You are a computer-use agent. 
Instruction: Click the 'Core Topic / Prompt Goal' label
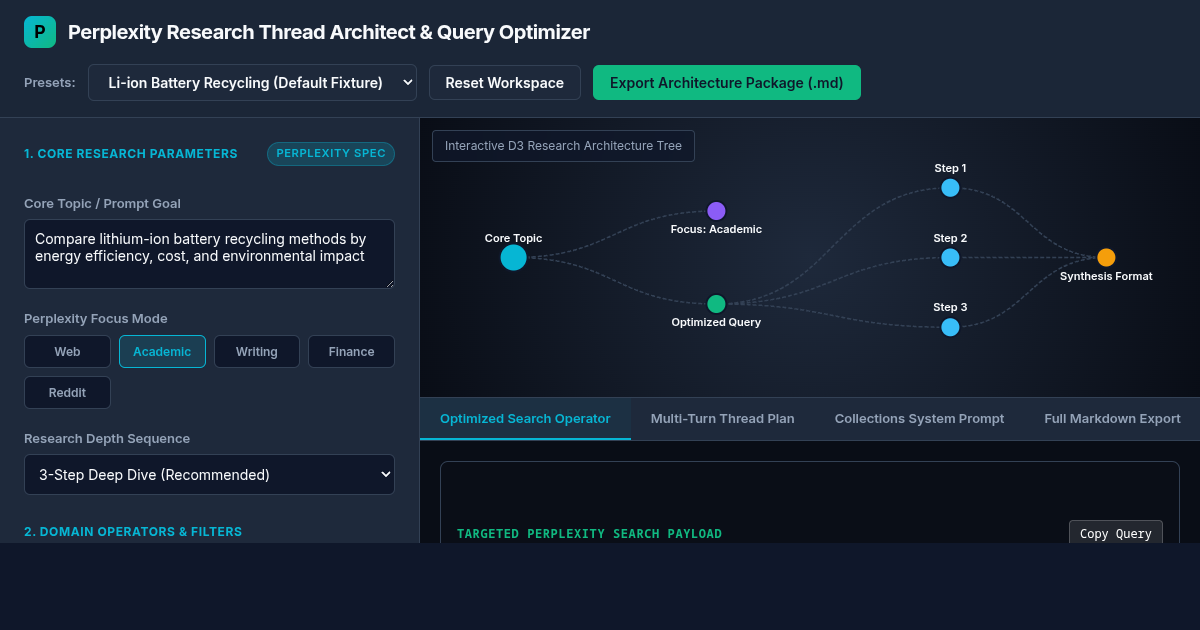pos(102,204)
